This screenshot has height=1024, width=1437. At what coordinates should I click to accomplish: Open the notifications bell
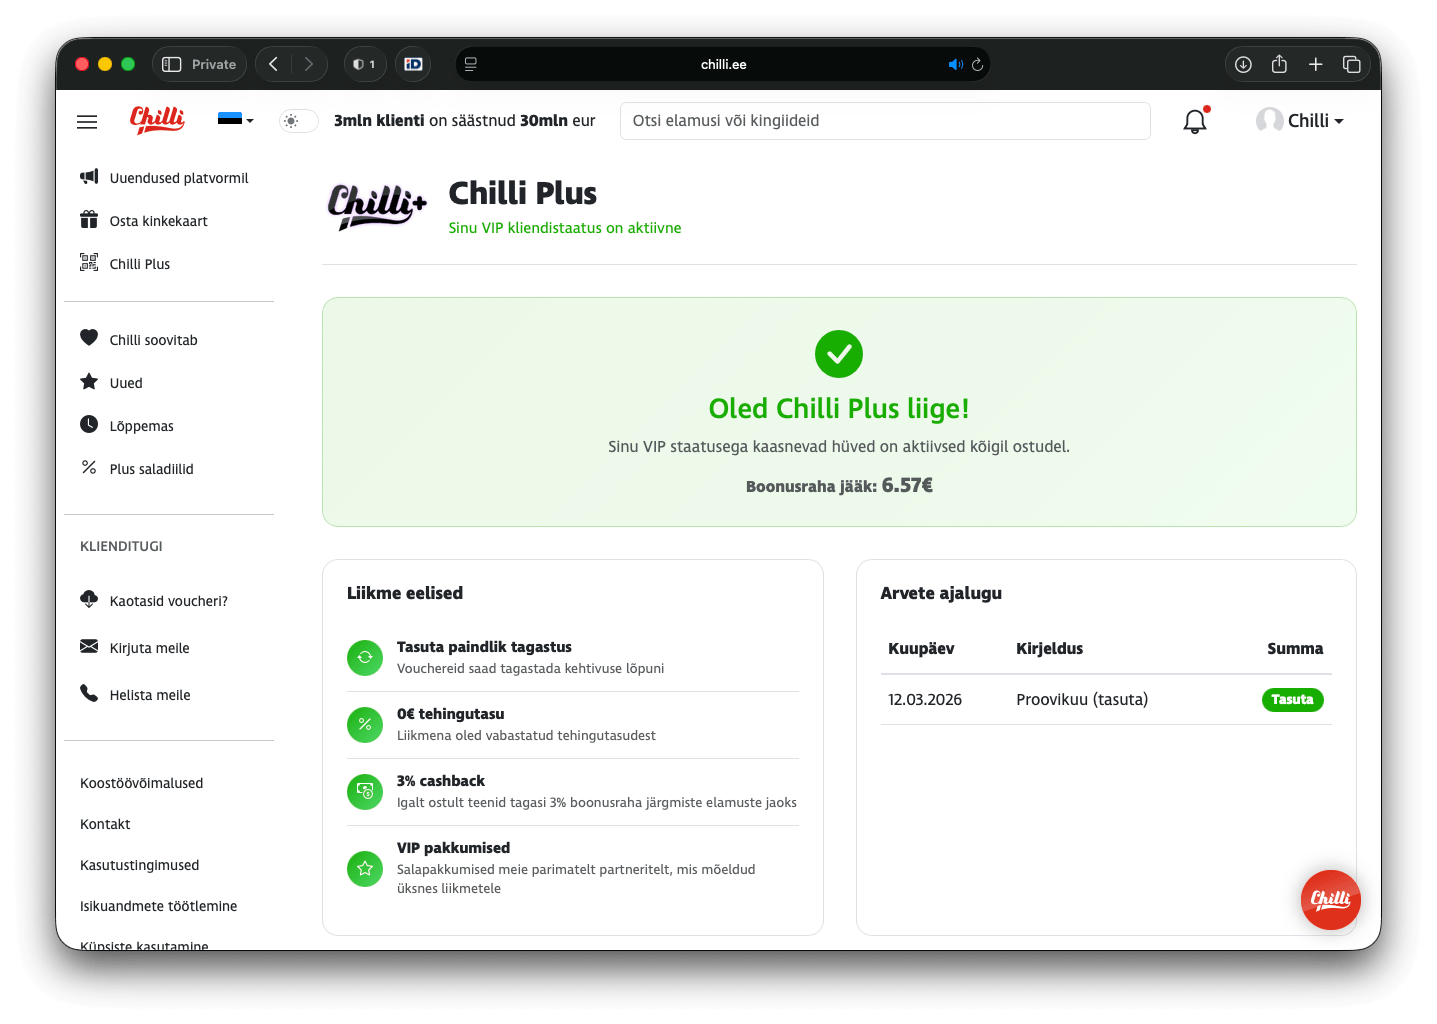[1195, 121]
